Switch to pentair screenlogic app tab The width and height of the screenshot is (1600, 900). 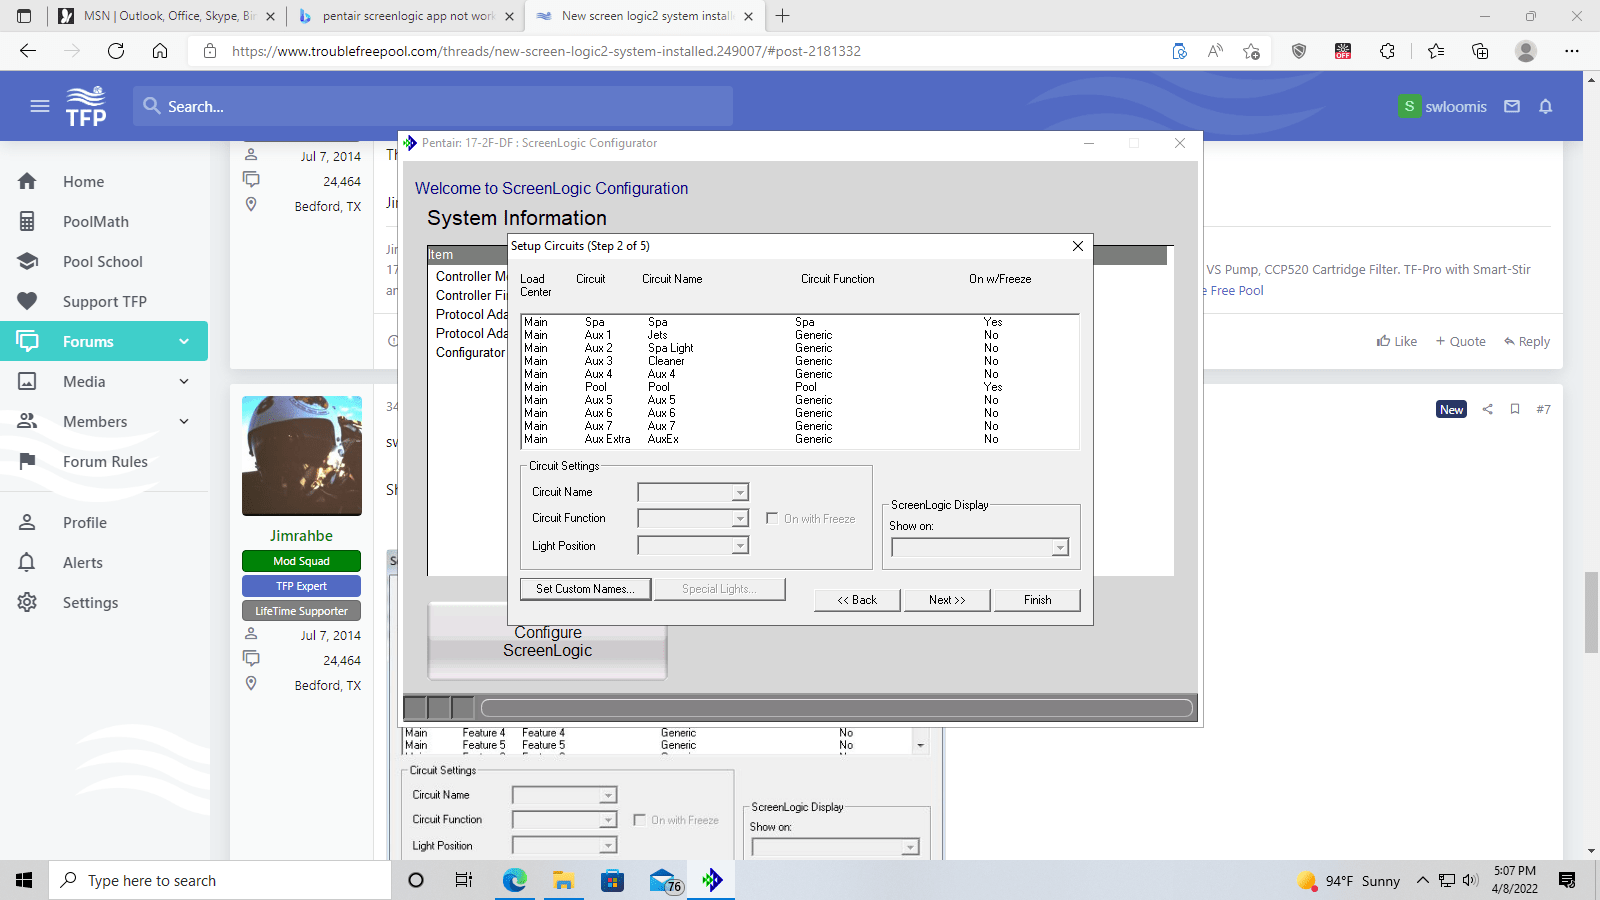pyautogui.click(x=407, y=16)
